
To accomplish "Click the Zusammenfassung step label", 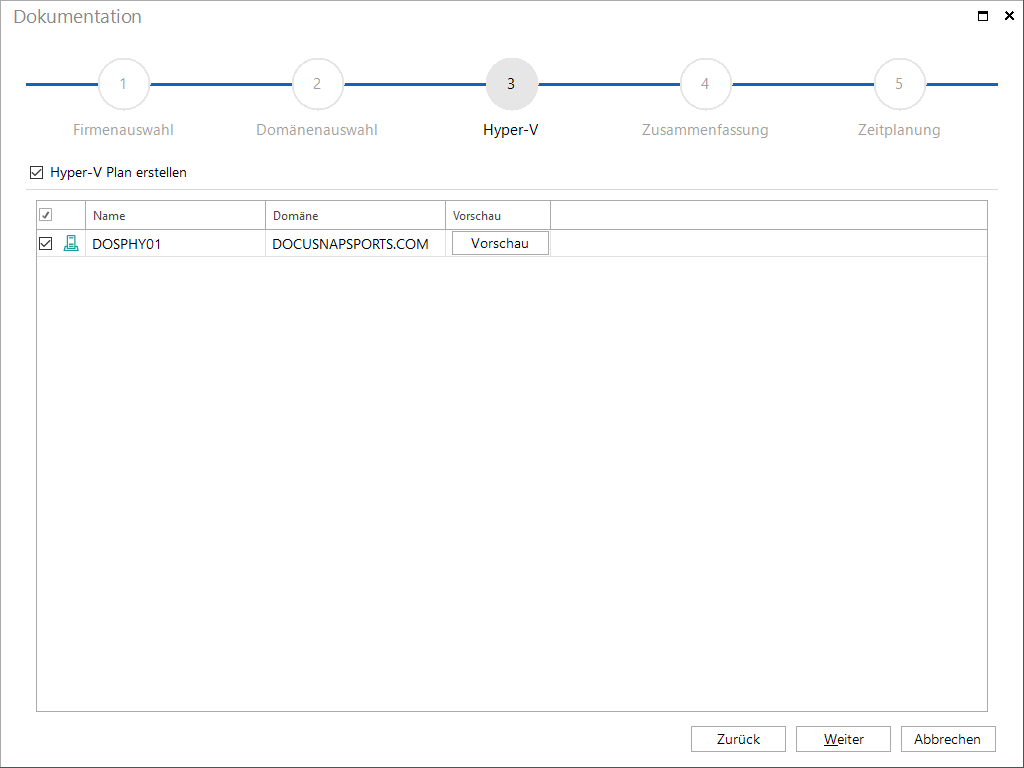I will click(705, 130).
